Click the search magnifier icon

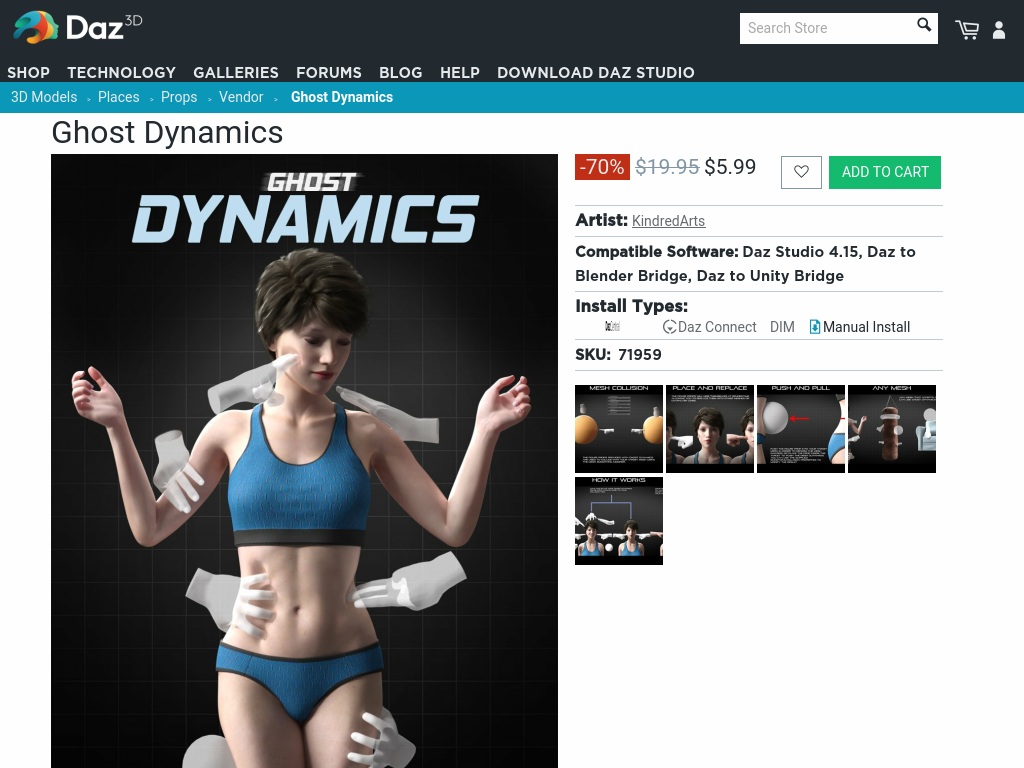[923, 25]
